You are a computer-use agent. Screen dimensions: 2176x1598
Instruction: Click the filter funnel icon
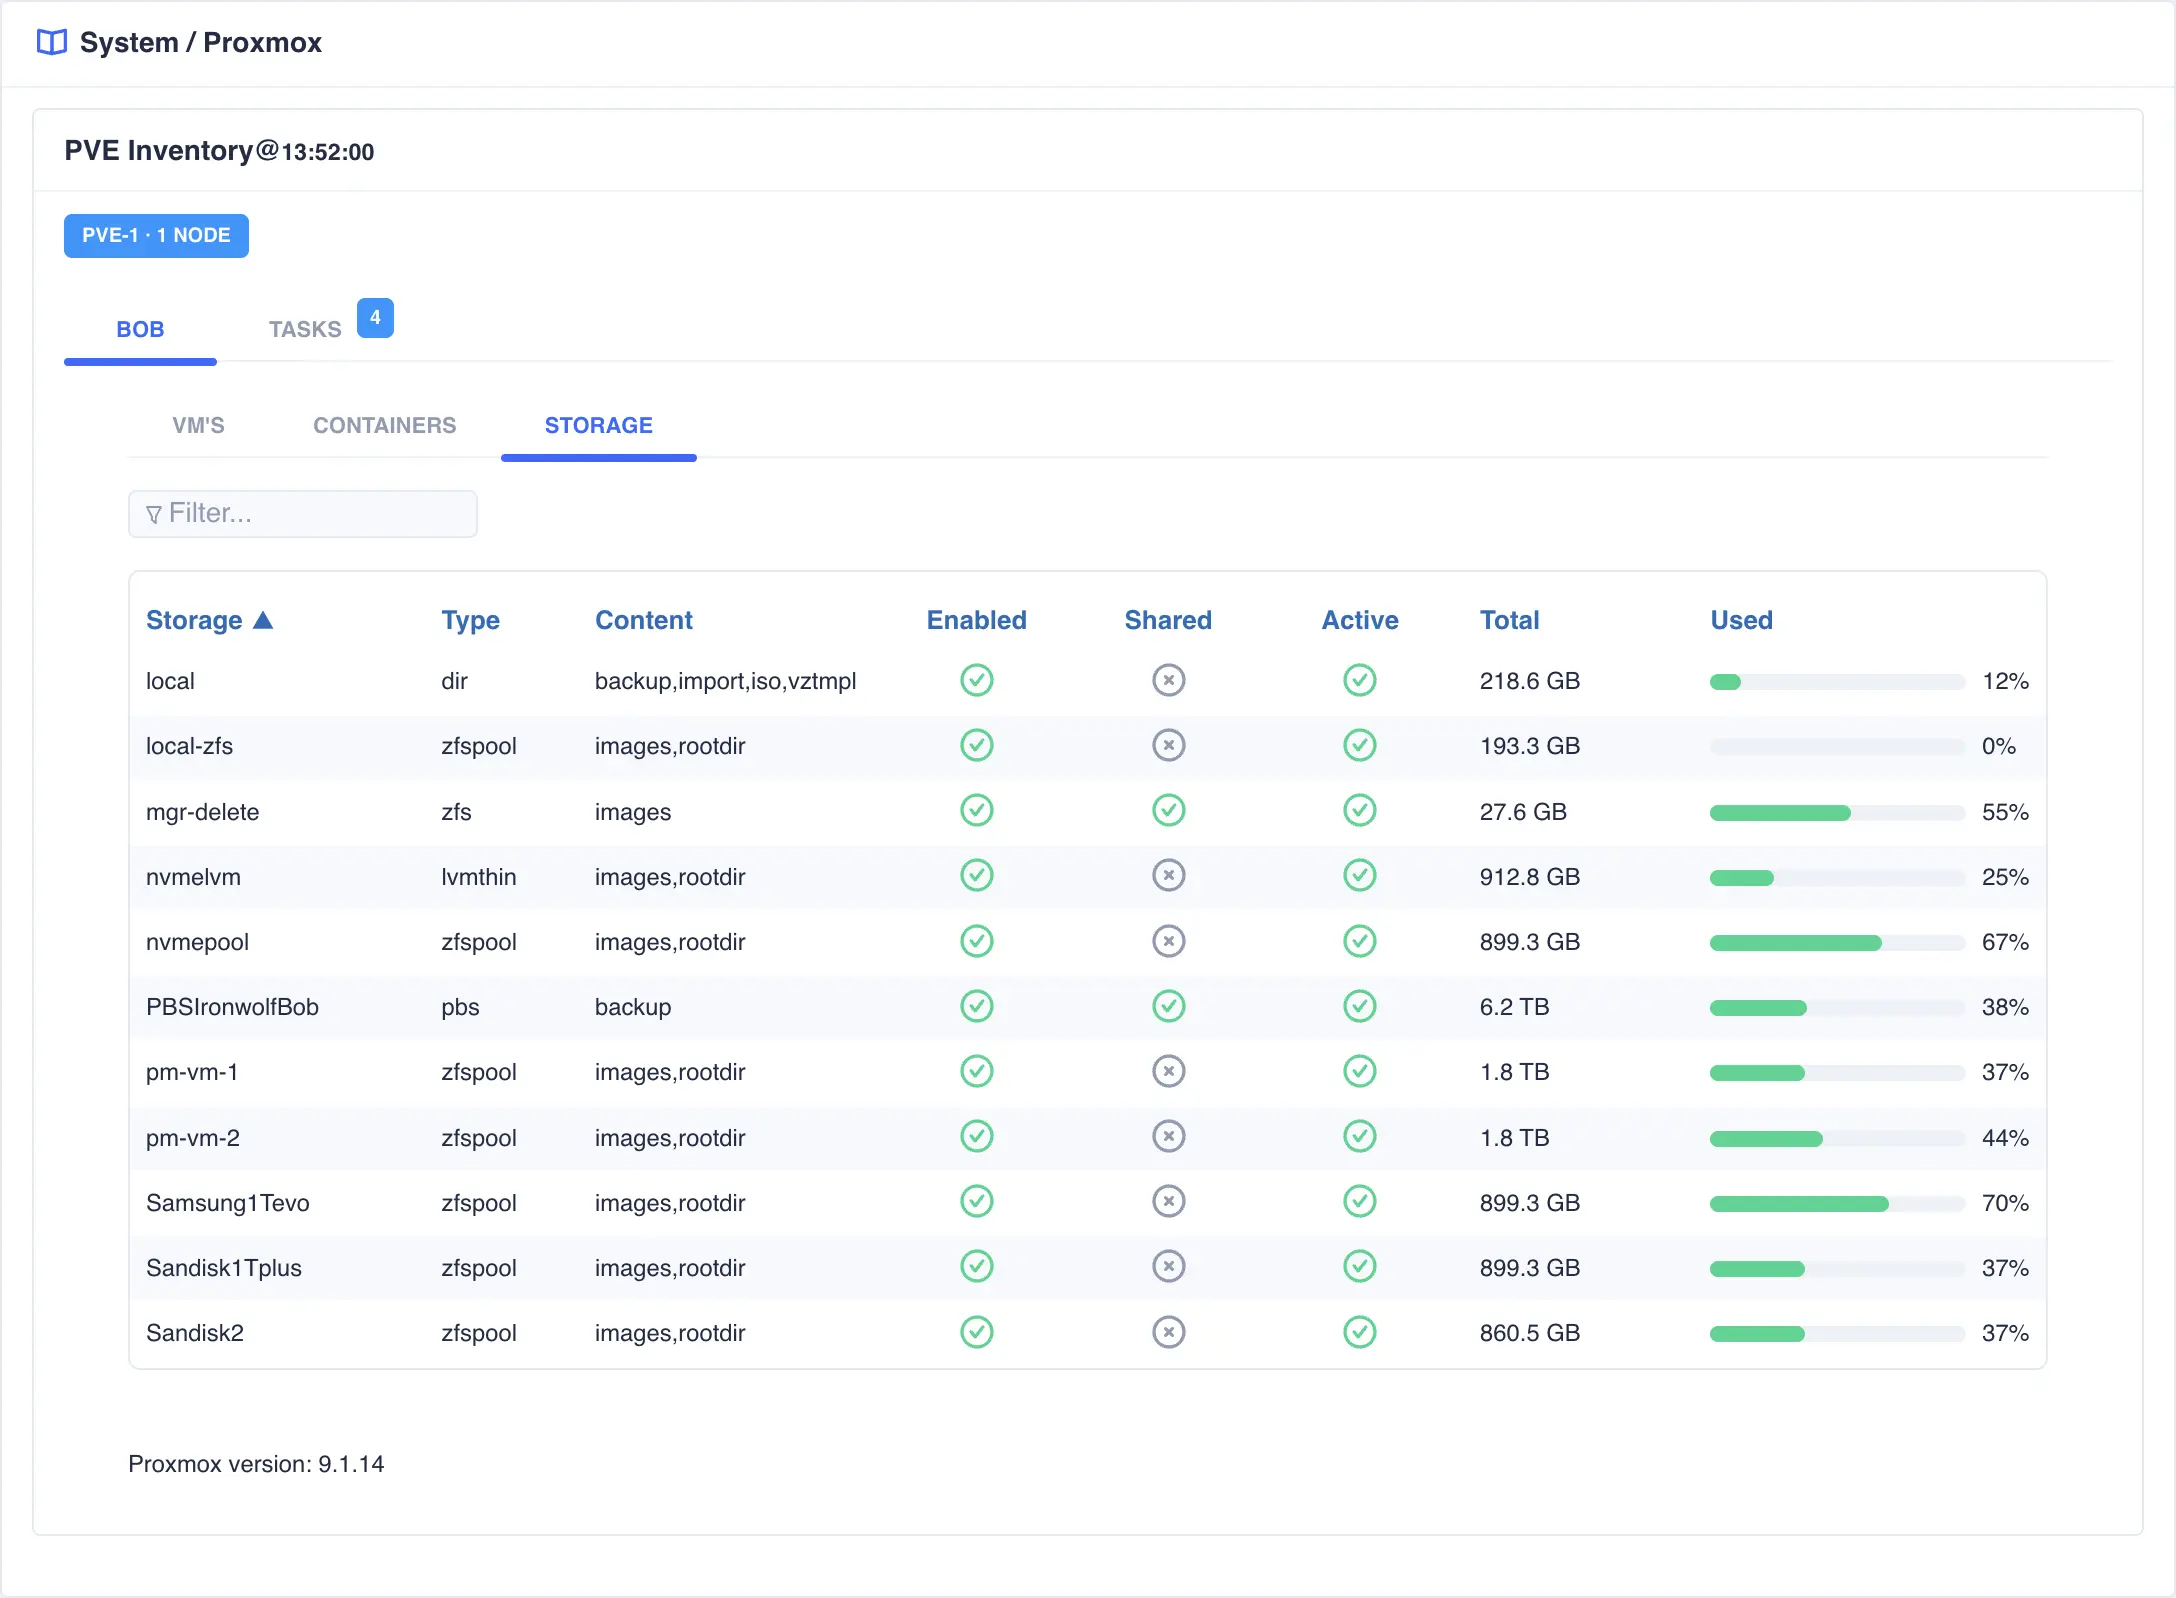coord(153,514)
